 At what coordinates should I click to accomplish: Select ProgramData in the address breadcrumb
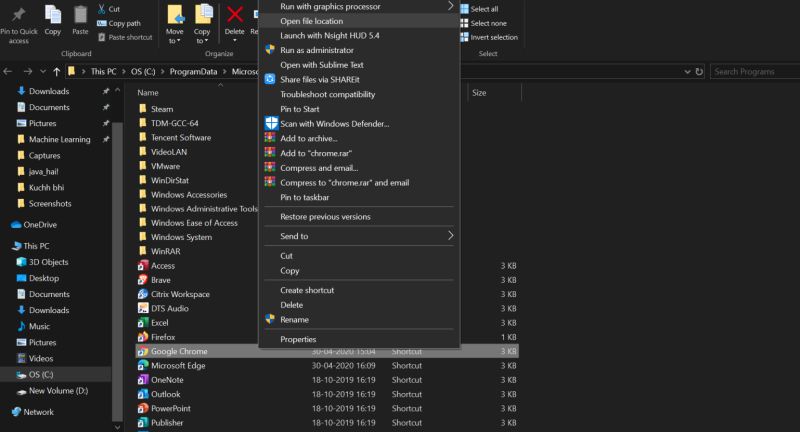tap(193, 71)
